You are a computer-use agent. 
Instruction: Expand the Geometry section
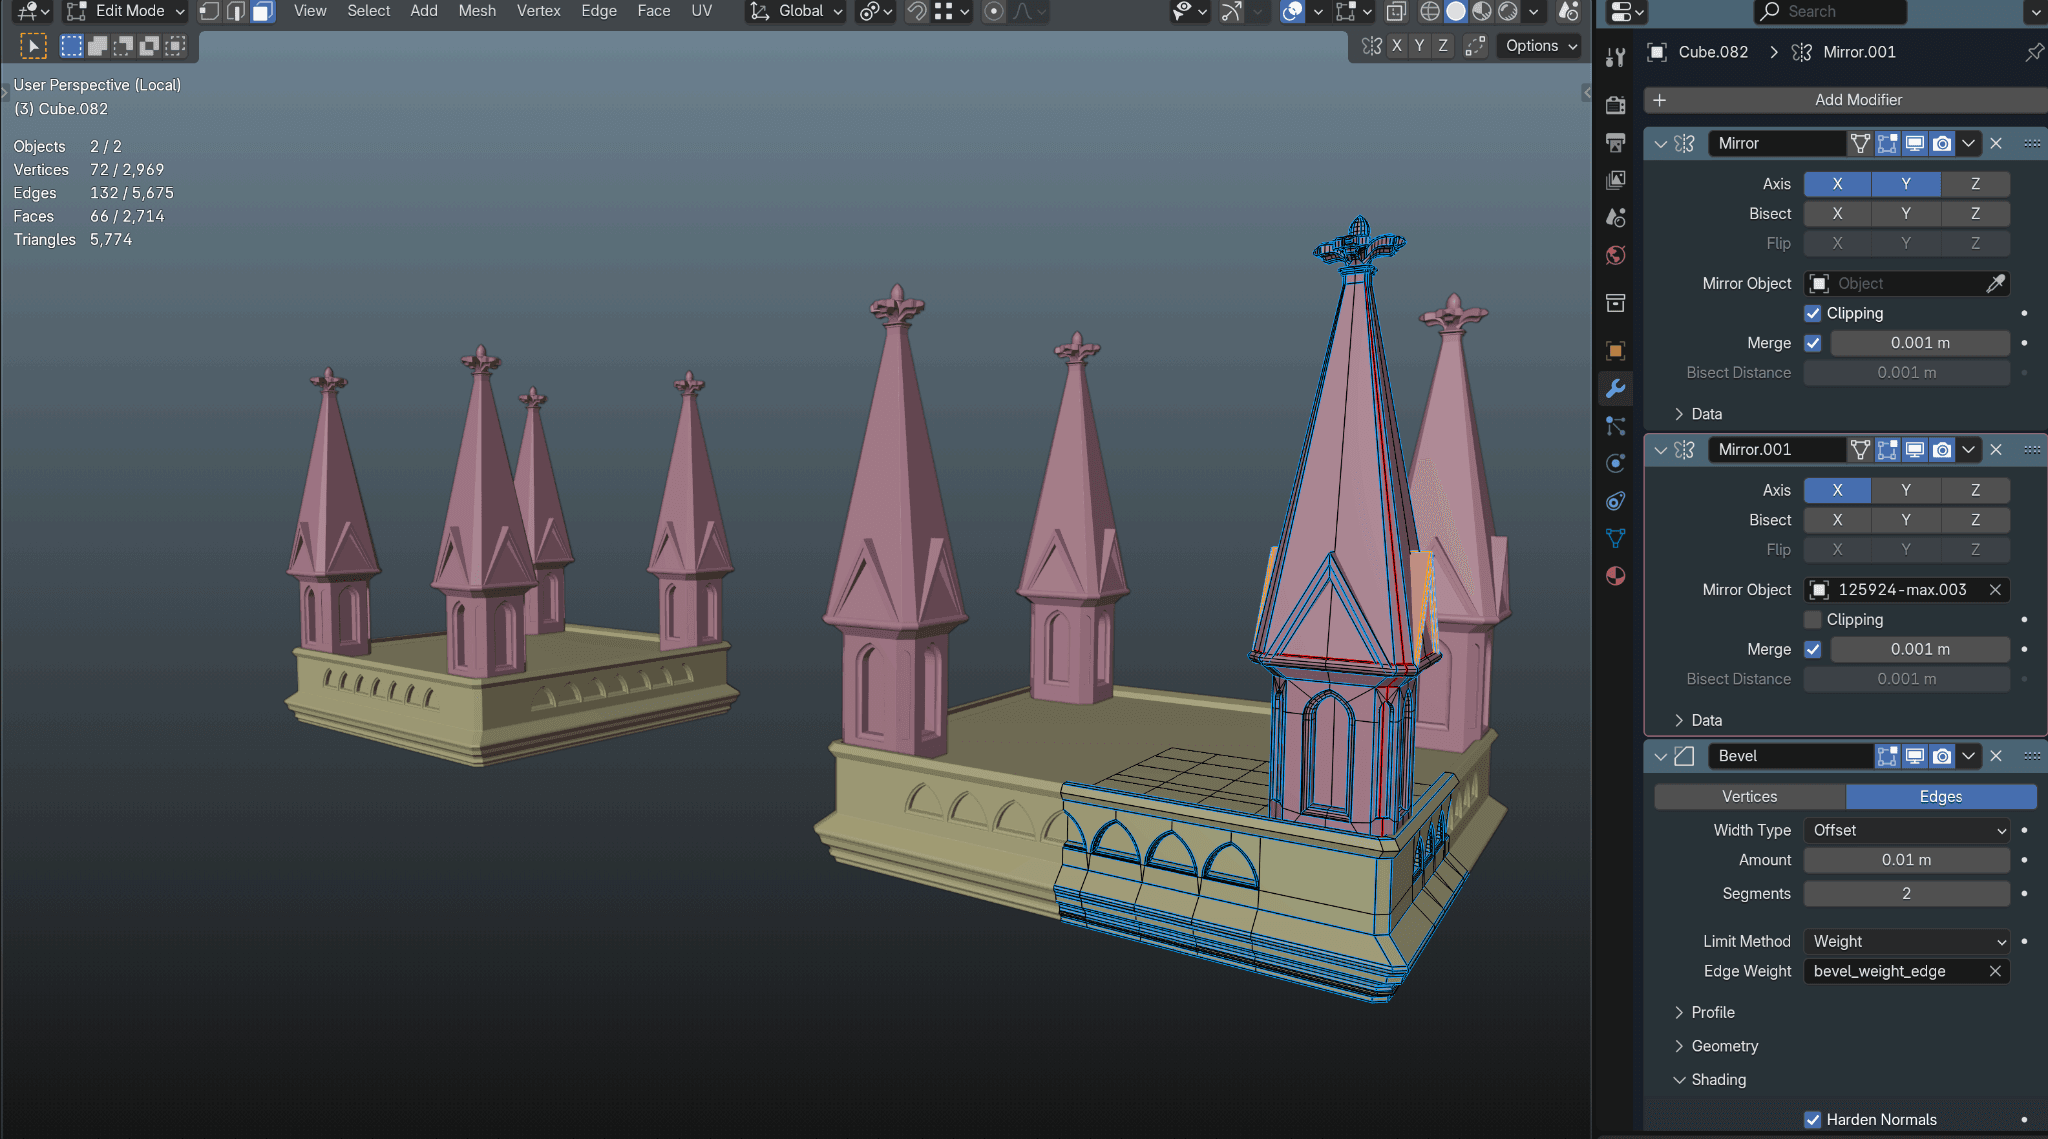coord(1716,1046)
